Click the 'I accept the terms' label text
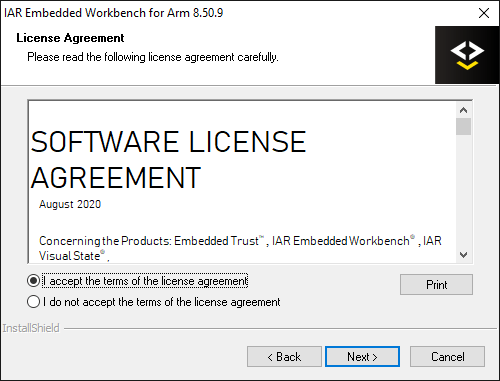Viewport: 500px width, 381px height. click(145, 281)
